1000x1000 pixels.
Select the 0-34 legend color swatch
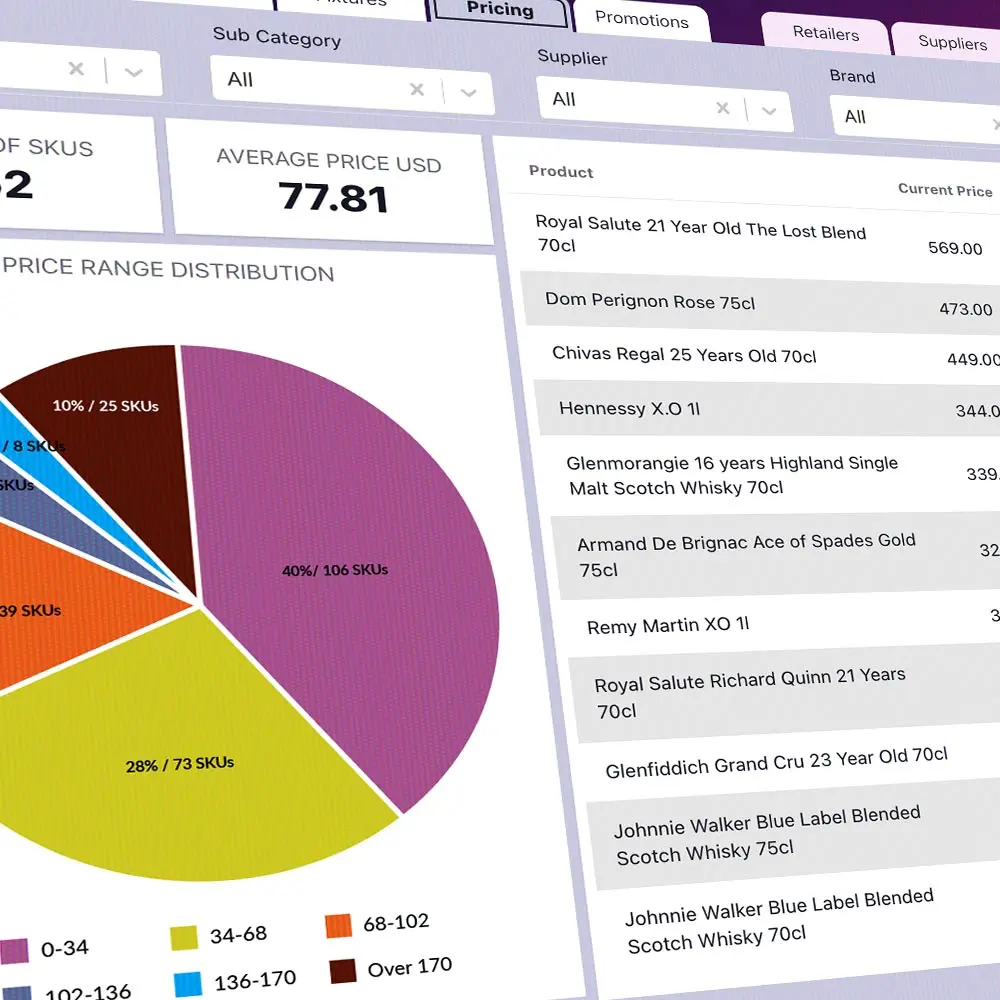click(x=13, y=951)
